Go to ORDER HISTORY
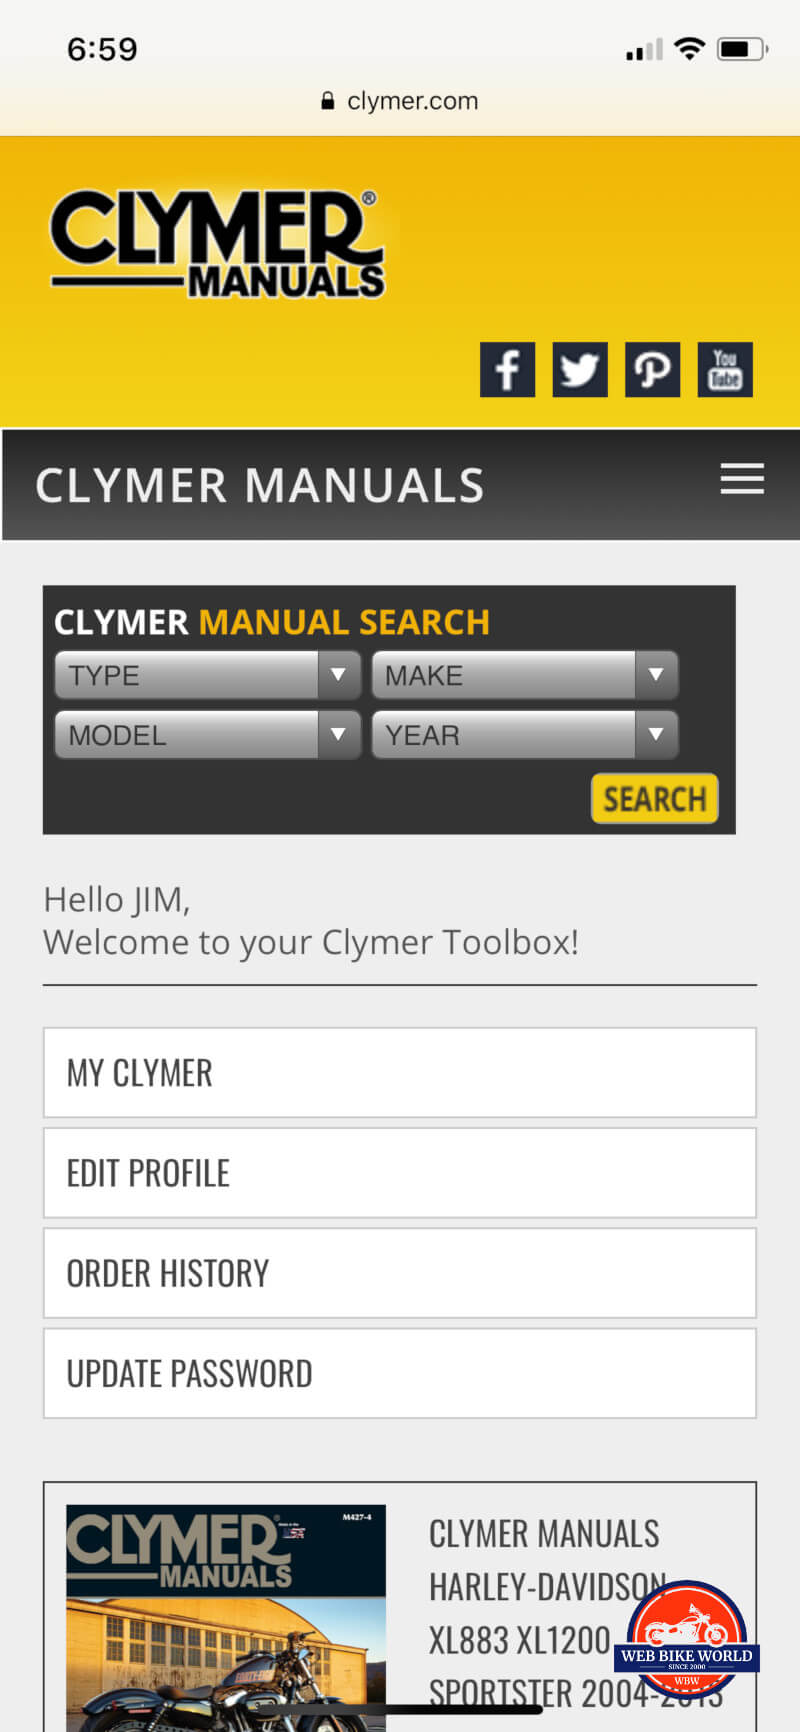 pyautogui.click(x=399, y=1273)
